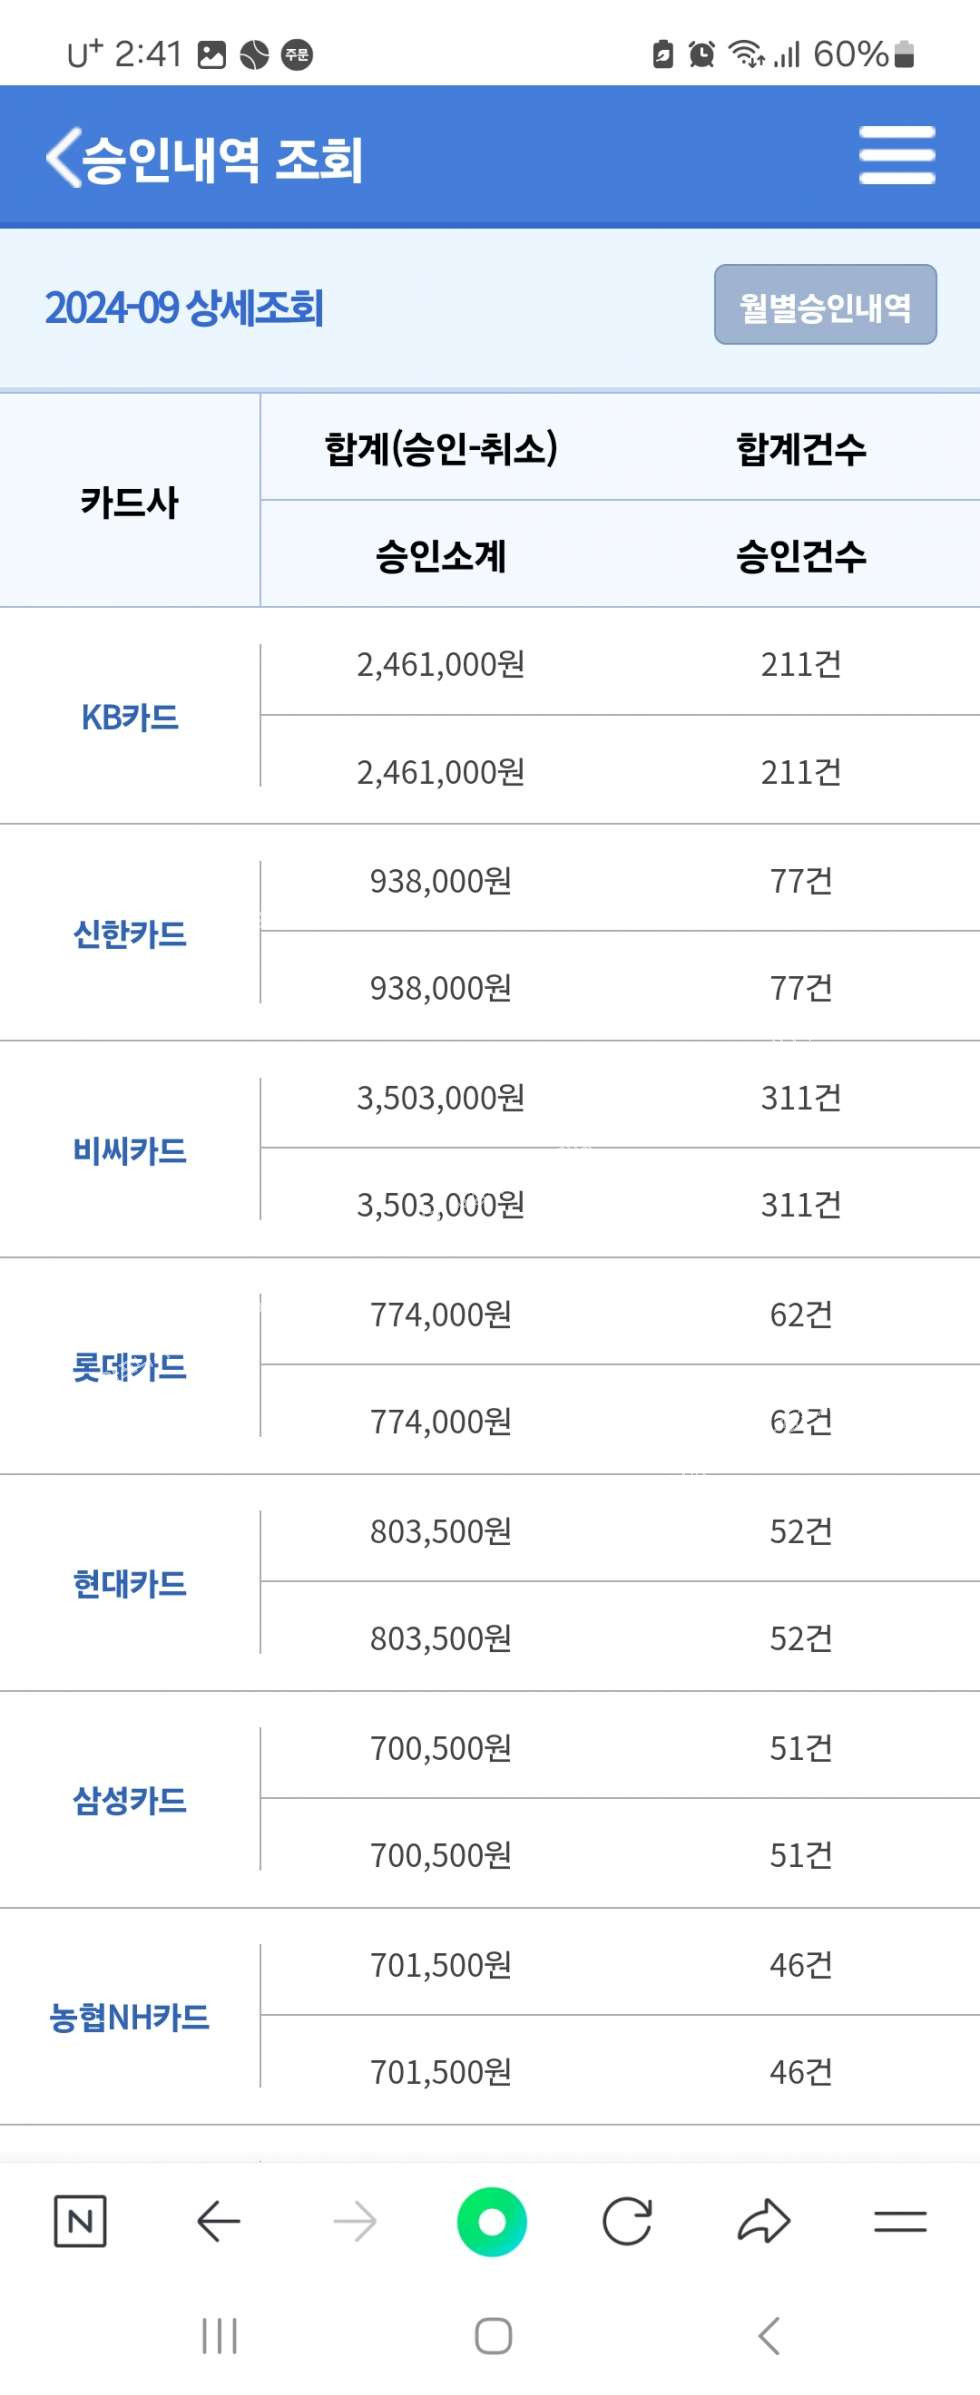
Task: Open the 비씨카드 card link
Action: 130,1150
